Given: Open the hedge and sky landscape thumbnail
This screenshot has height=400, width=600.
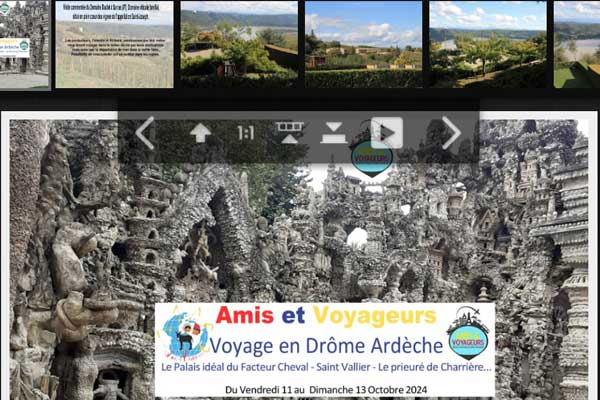Looking at the screenshot, I should pyautogui.click(x=364, y=44).
